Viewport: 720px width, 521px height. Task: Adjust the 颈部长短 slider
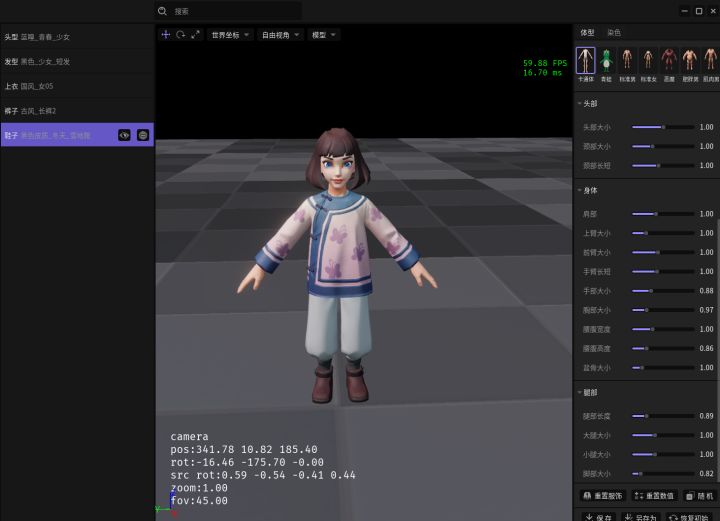(663, 166)
